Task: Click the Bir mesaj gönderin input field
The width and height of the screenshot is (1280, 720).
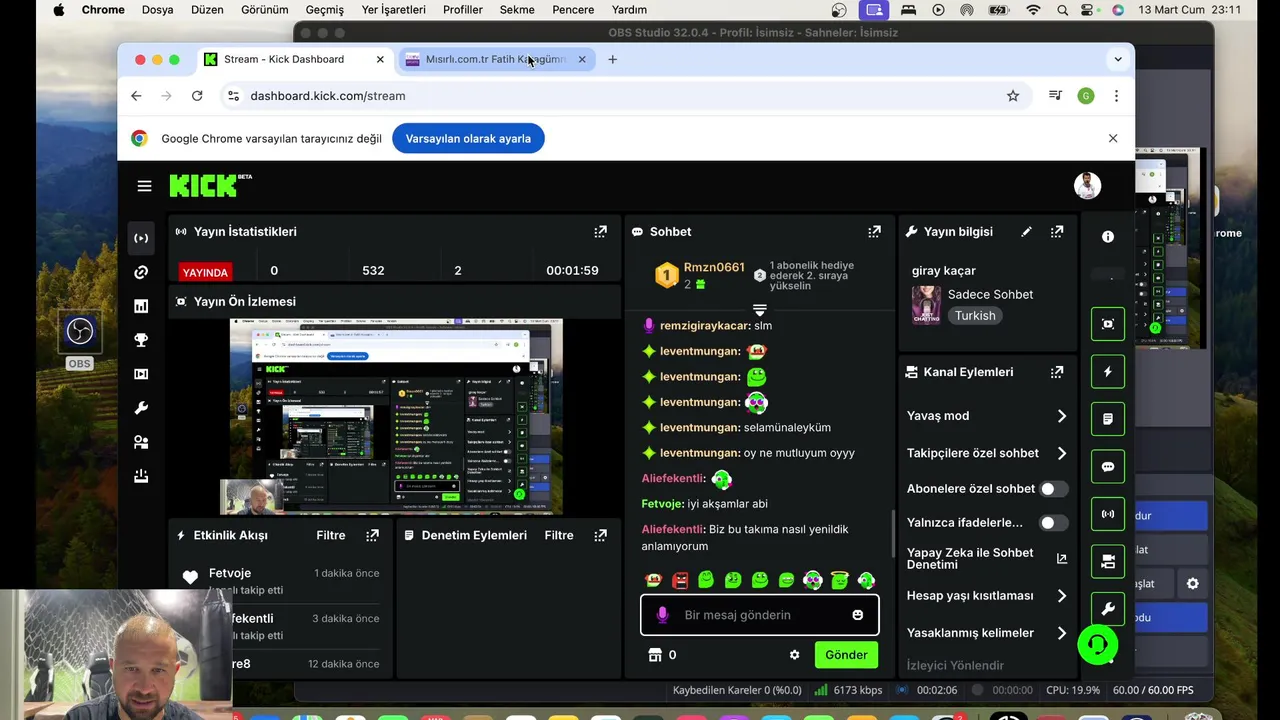Action: [x=760, y=615]
